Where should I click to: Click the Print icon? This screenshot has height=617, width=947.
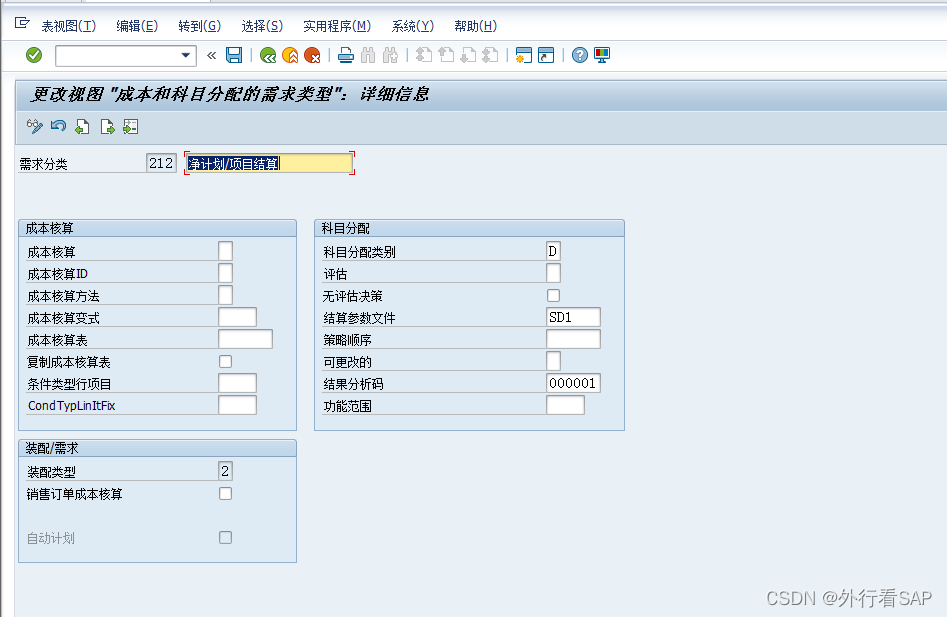point(345,56)
